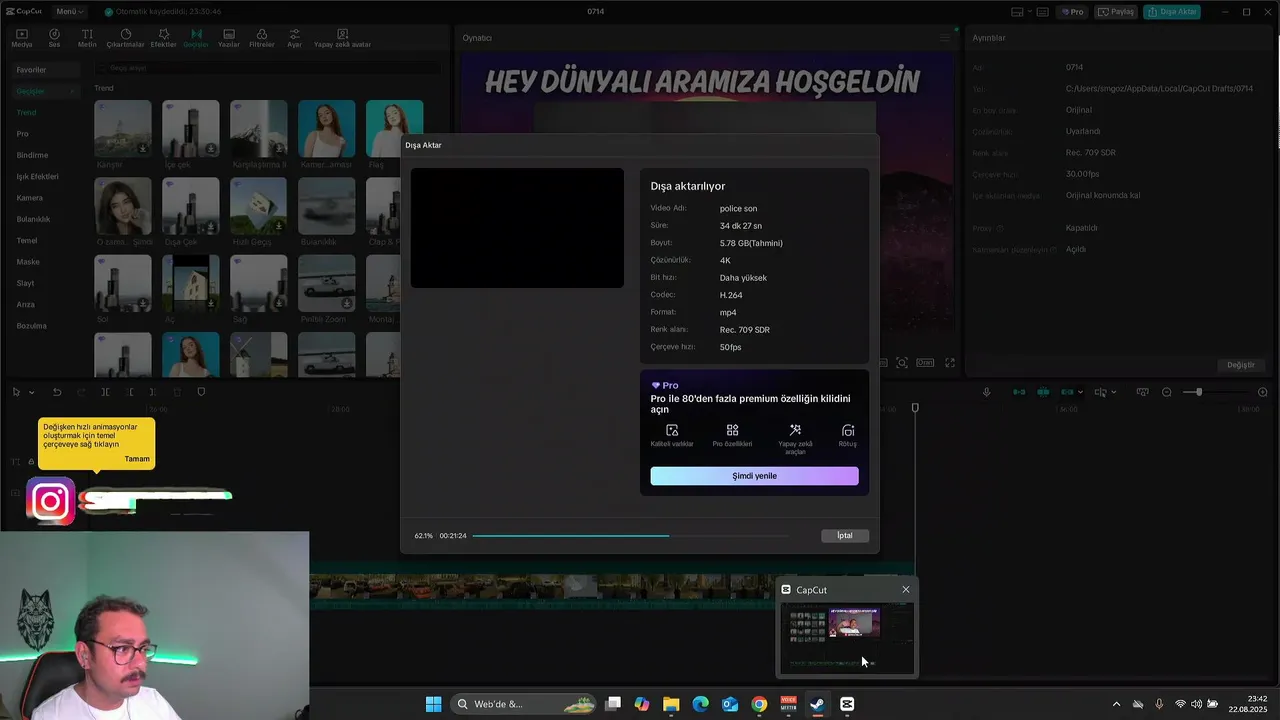1280x720 pixels.
Task: Open the Yazılar captions tab
Action: tap(229, 38)
